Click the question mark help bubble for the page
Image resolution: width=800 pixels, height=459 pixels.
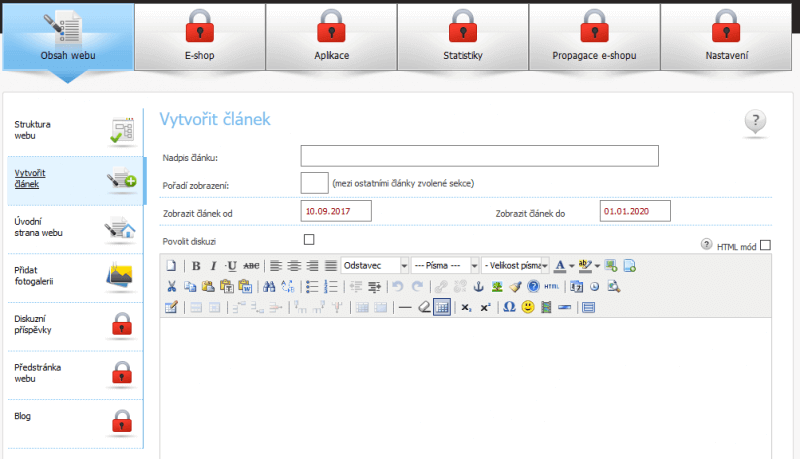click(x=755, y=121)
